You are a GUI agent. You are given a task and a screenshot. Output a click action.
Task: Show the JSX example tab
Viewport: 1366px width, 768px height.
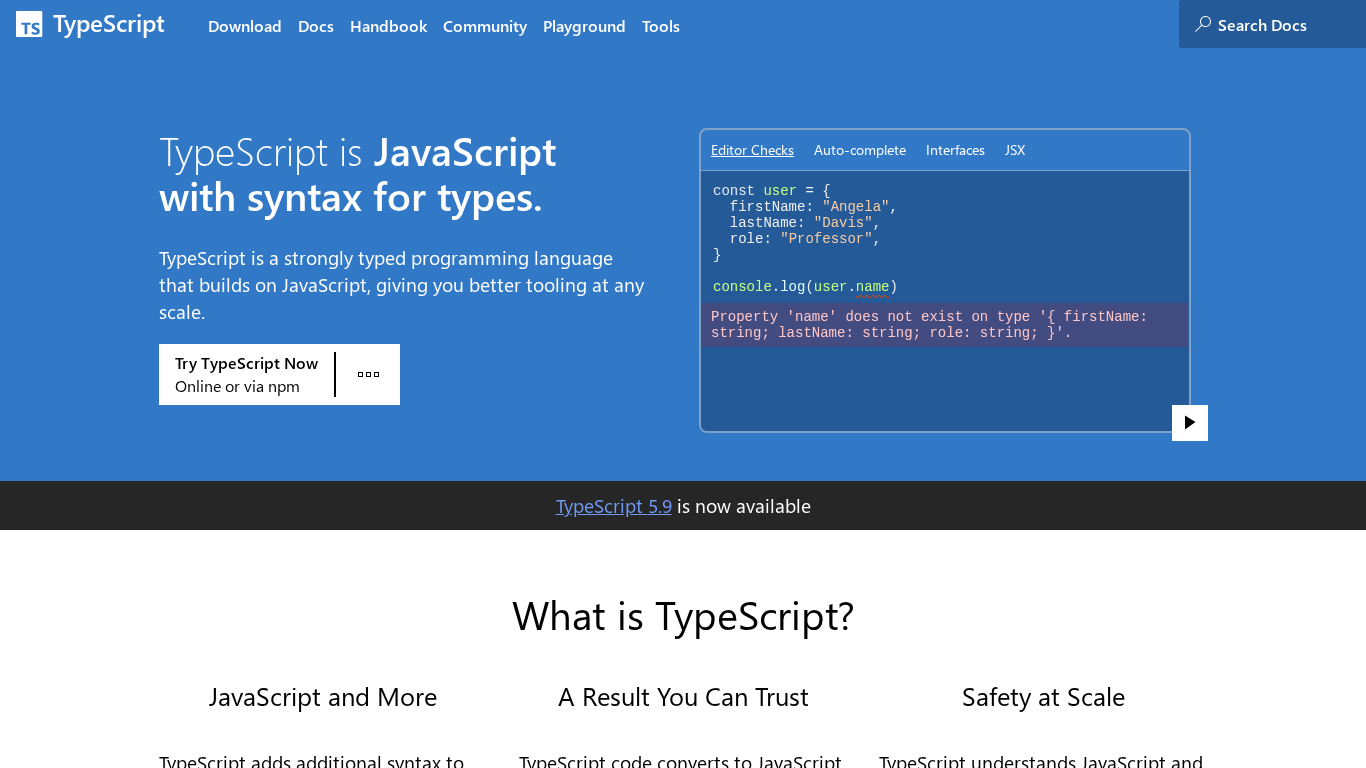click(1015, 150)
